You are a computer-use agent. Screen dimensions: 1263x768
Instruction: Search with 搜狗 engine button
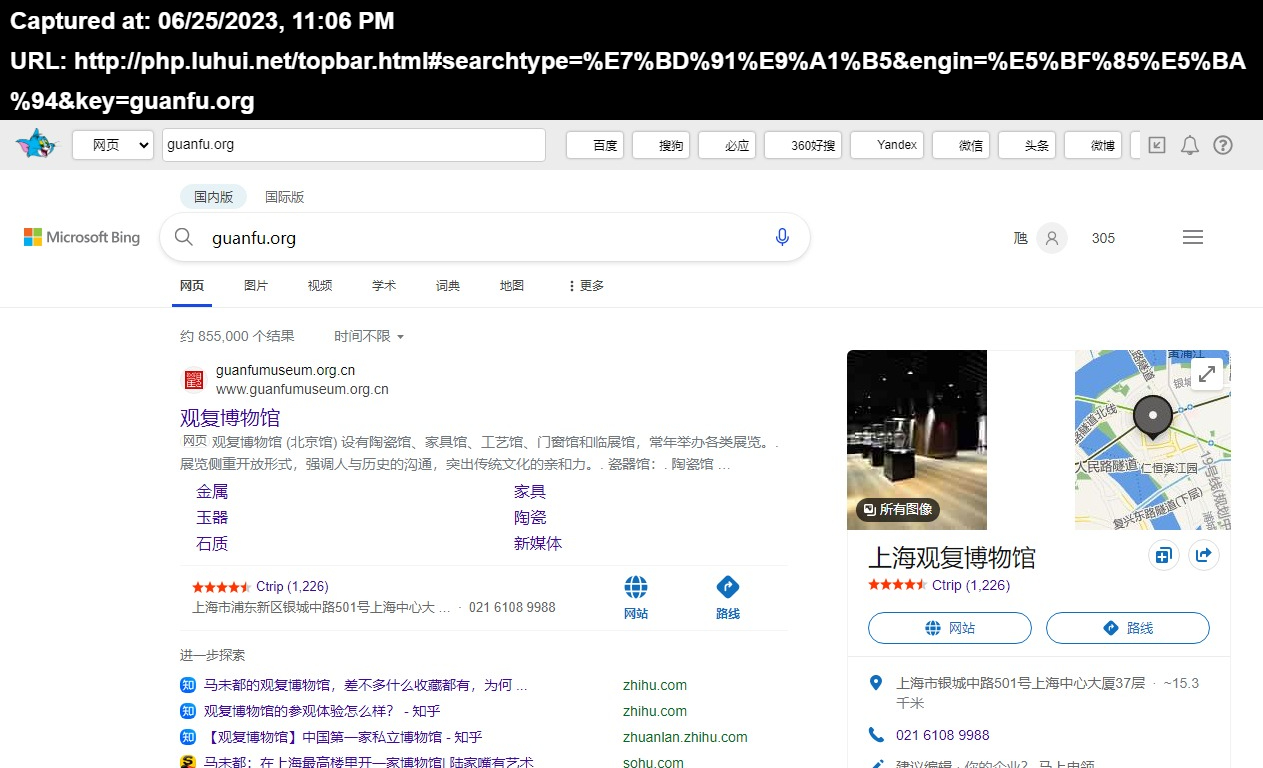[x=661, y=145]
